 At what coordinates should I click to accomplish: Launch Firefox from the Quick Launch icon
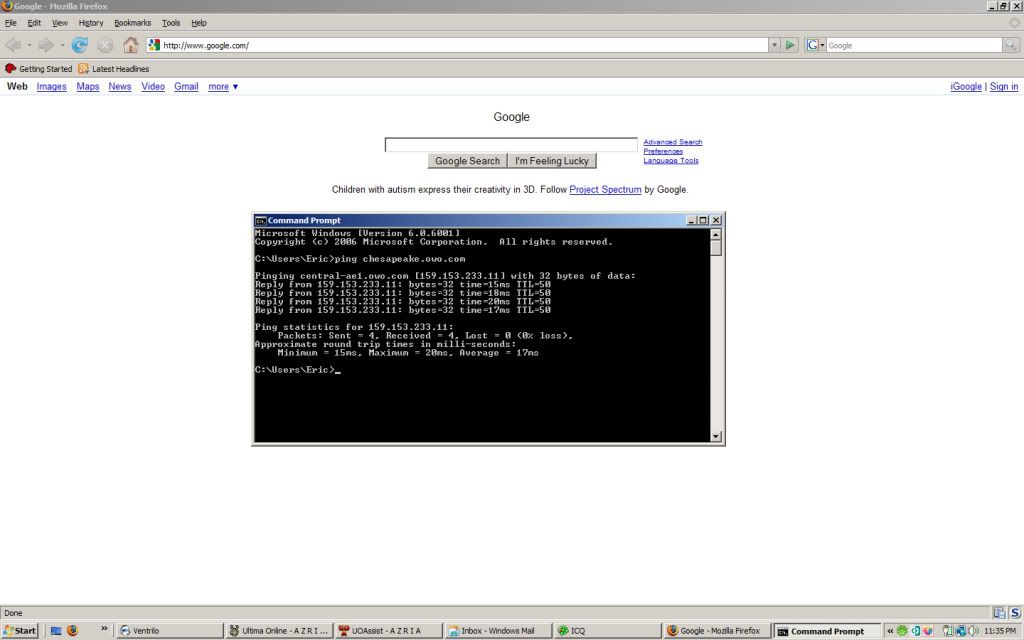coord(72,631)
